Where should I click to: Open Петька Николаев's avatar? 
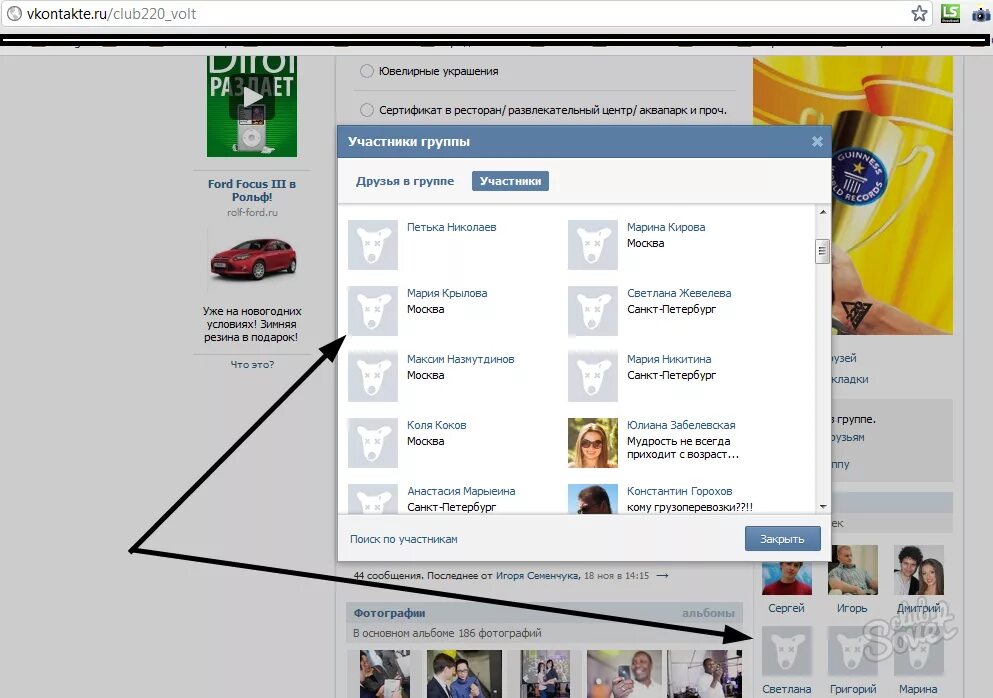coord(373,244)
